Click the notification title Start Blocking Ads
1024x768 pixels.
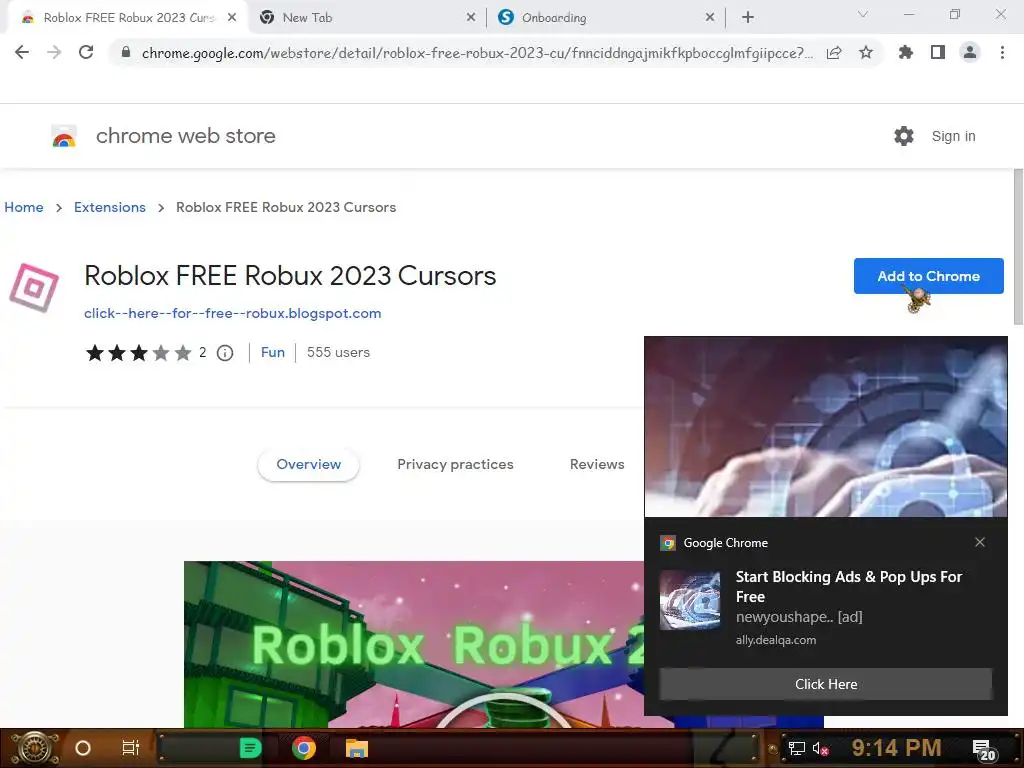(x=849, y=586)
